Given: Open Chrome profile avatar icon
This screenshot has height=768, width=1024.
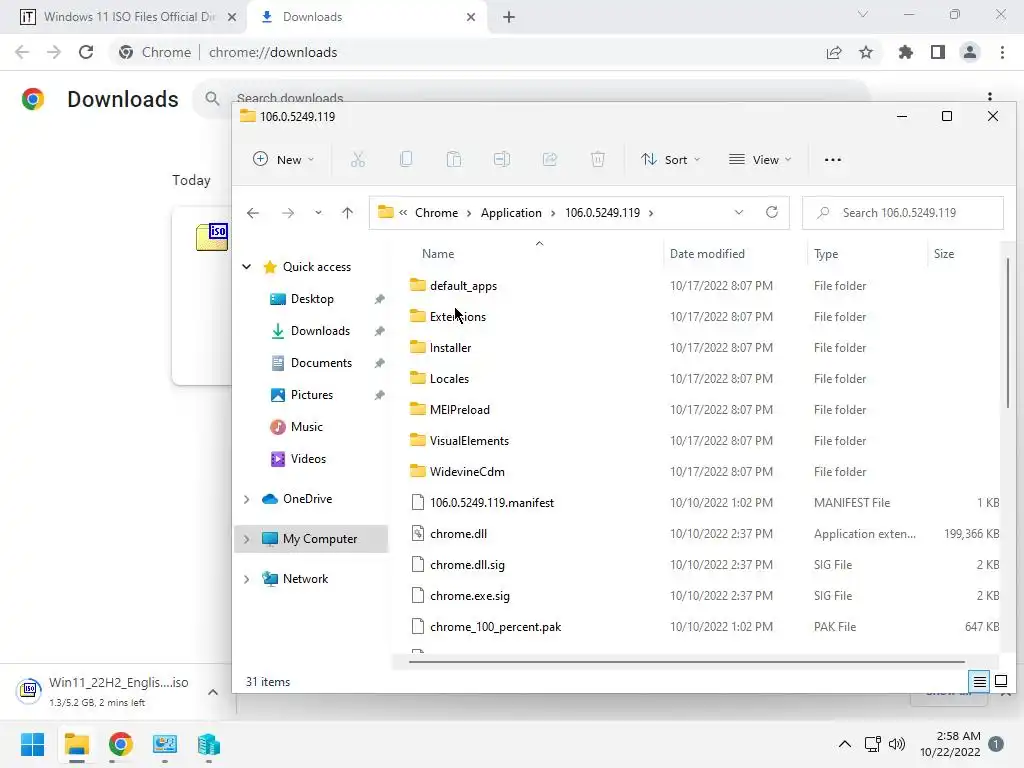Looking at the screenshot, I should tap(970, 52).
